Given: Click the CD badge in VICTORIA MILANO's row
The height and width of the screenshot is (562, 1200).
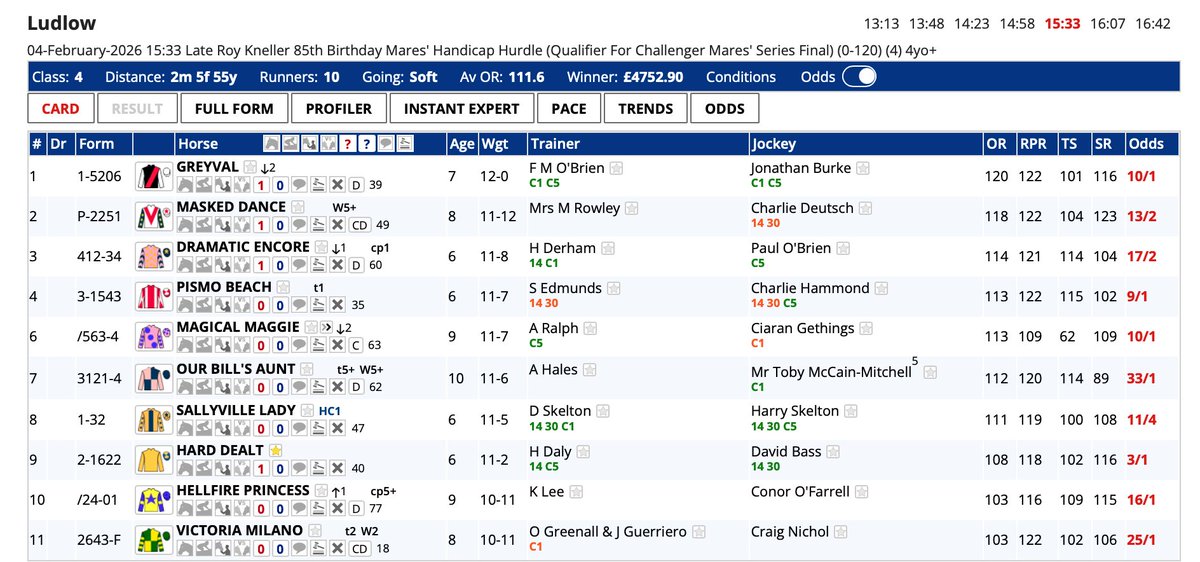Looking at the screenshot, I should (x=359, y=548).
